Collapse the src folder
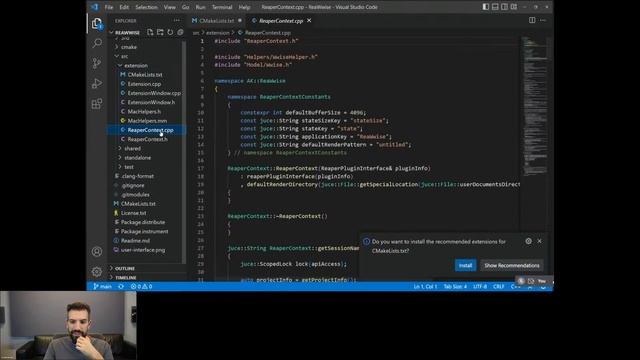This screenshot has height=360, width=640. tap(124, 56)
